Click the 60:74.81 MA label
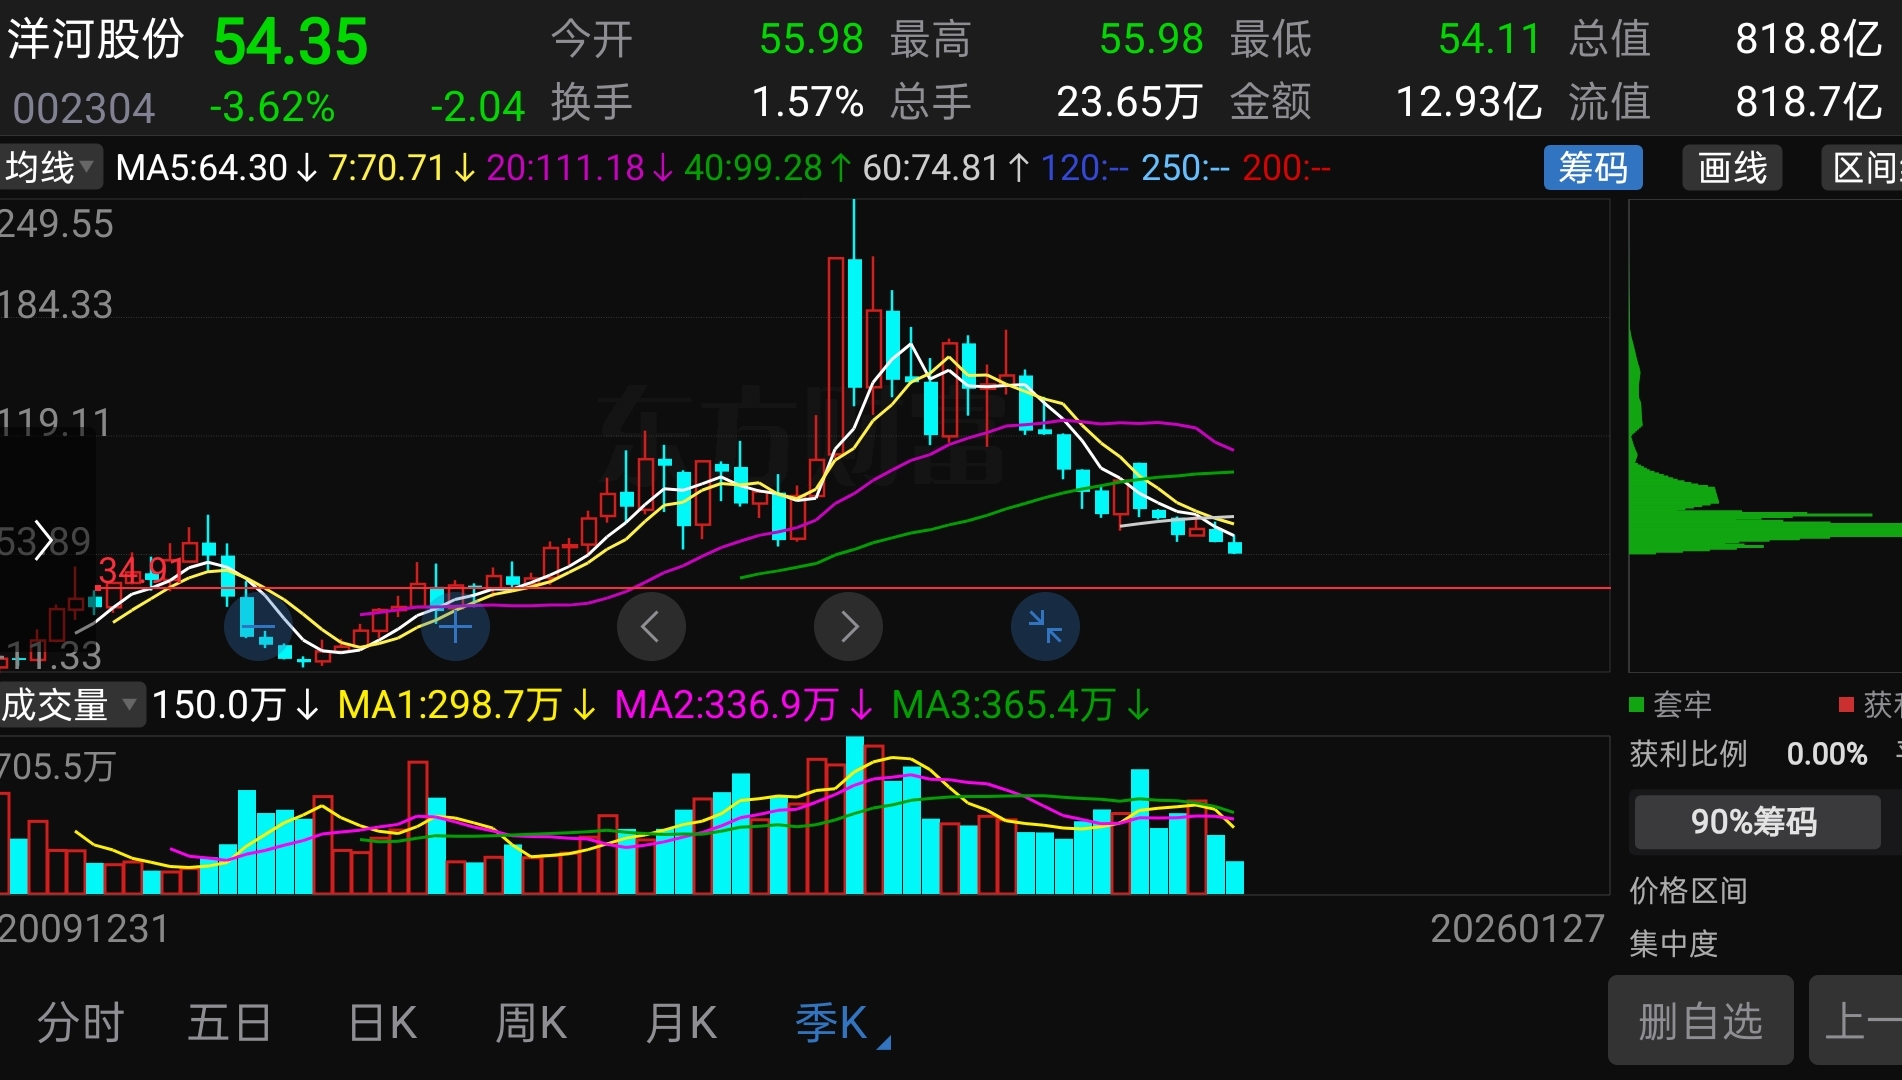Screen dimensions: 1902x1080 tap(946, 168)
